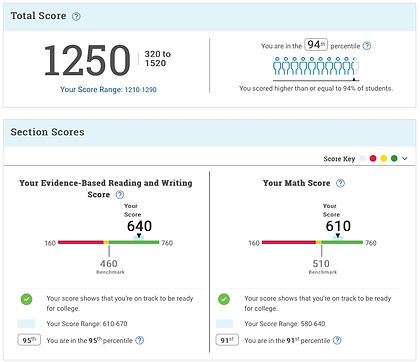Open help for Evidence-Based Reading and Writing Score
The width and height of the screenshot is (420, 362).
pyautogui.click(x=120, y=195)
